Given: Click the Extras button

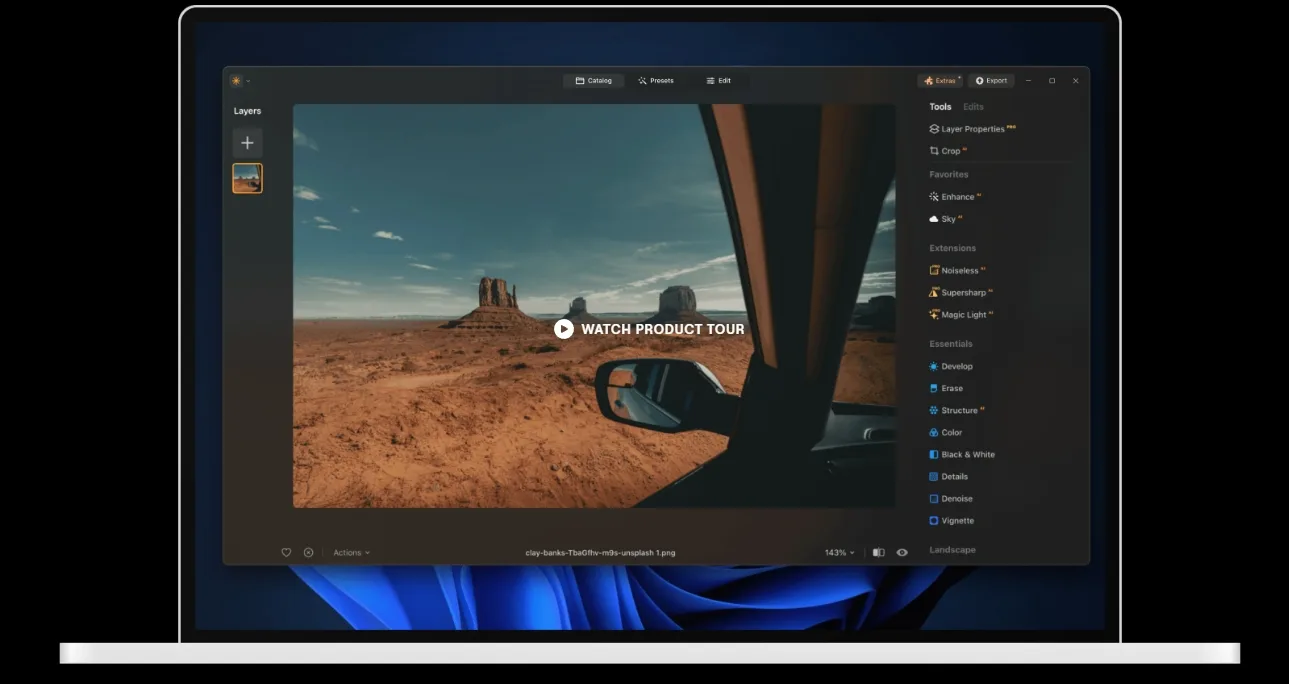Looking at the screenshot, I should [x=940, y=81].
